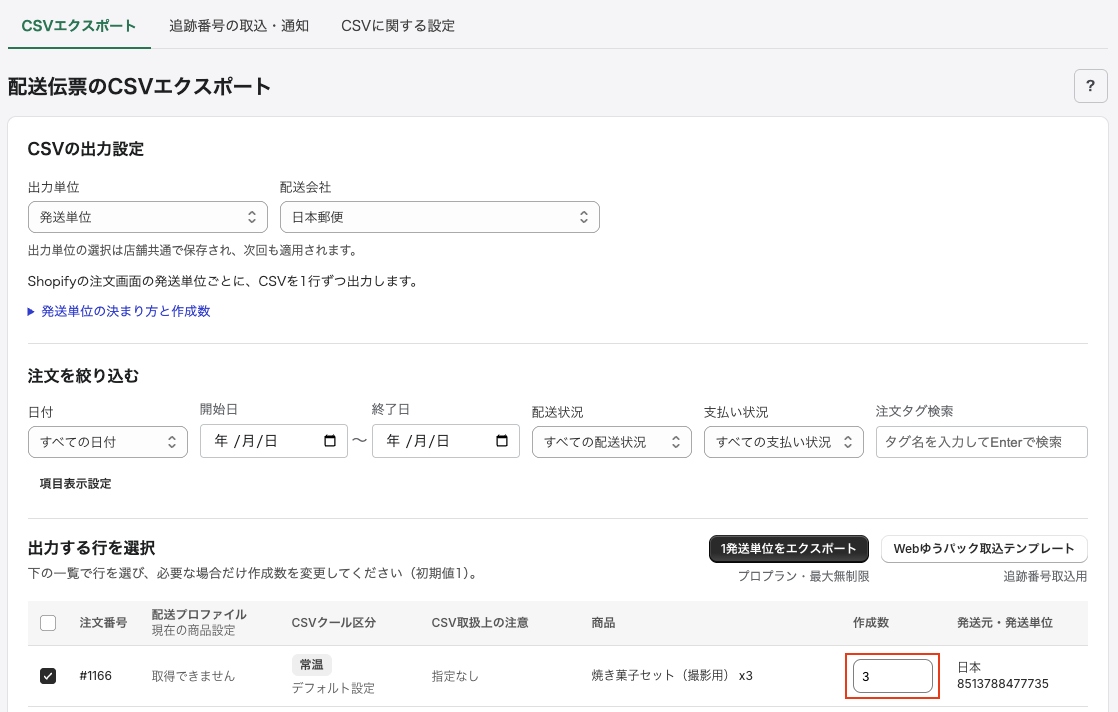The height and width of the screenshot is (712, 1118).
Task: Click the 発送元・発送単位 column header
Action: click(1005, 623)
